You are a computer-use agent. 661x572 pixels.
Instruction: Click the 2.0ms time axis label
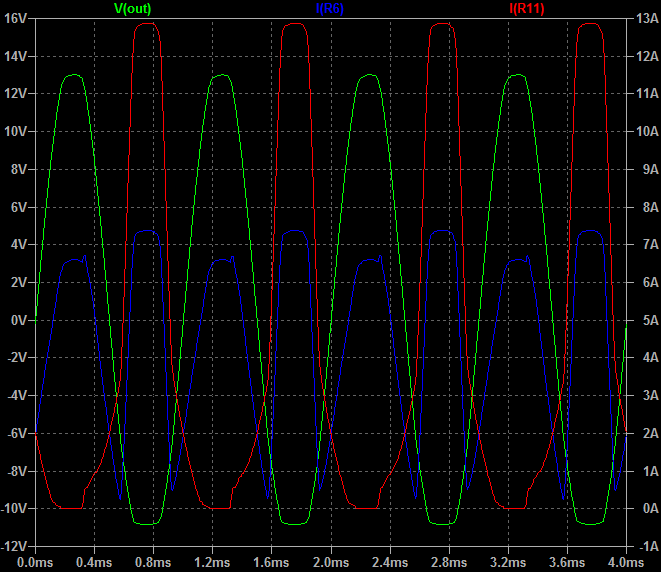click(331, 562)
